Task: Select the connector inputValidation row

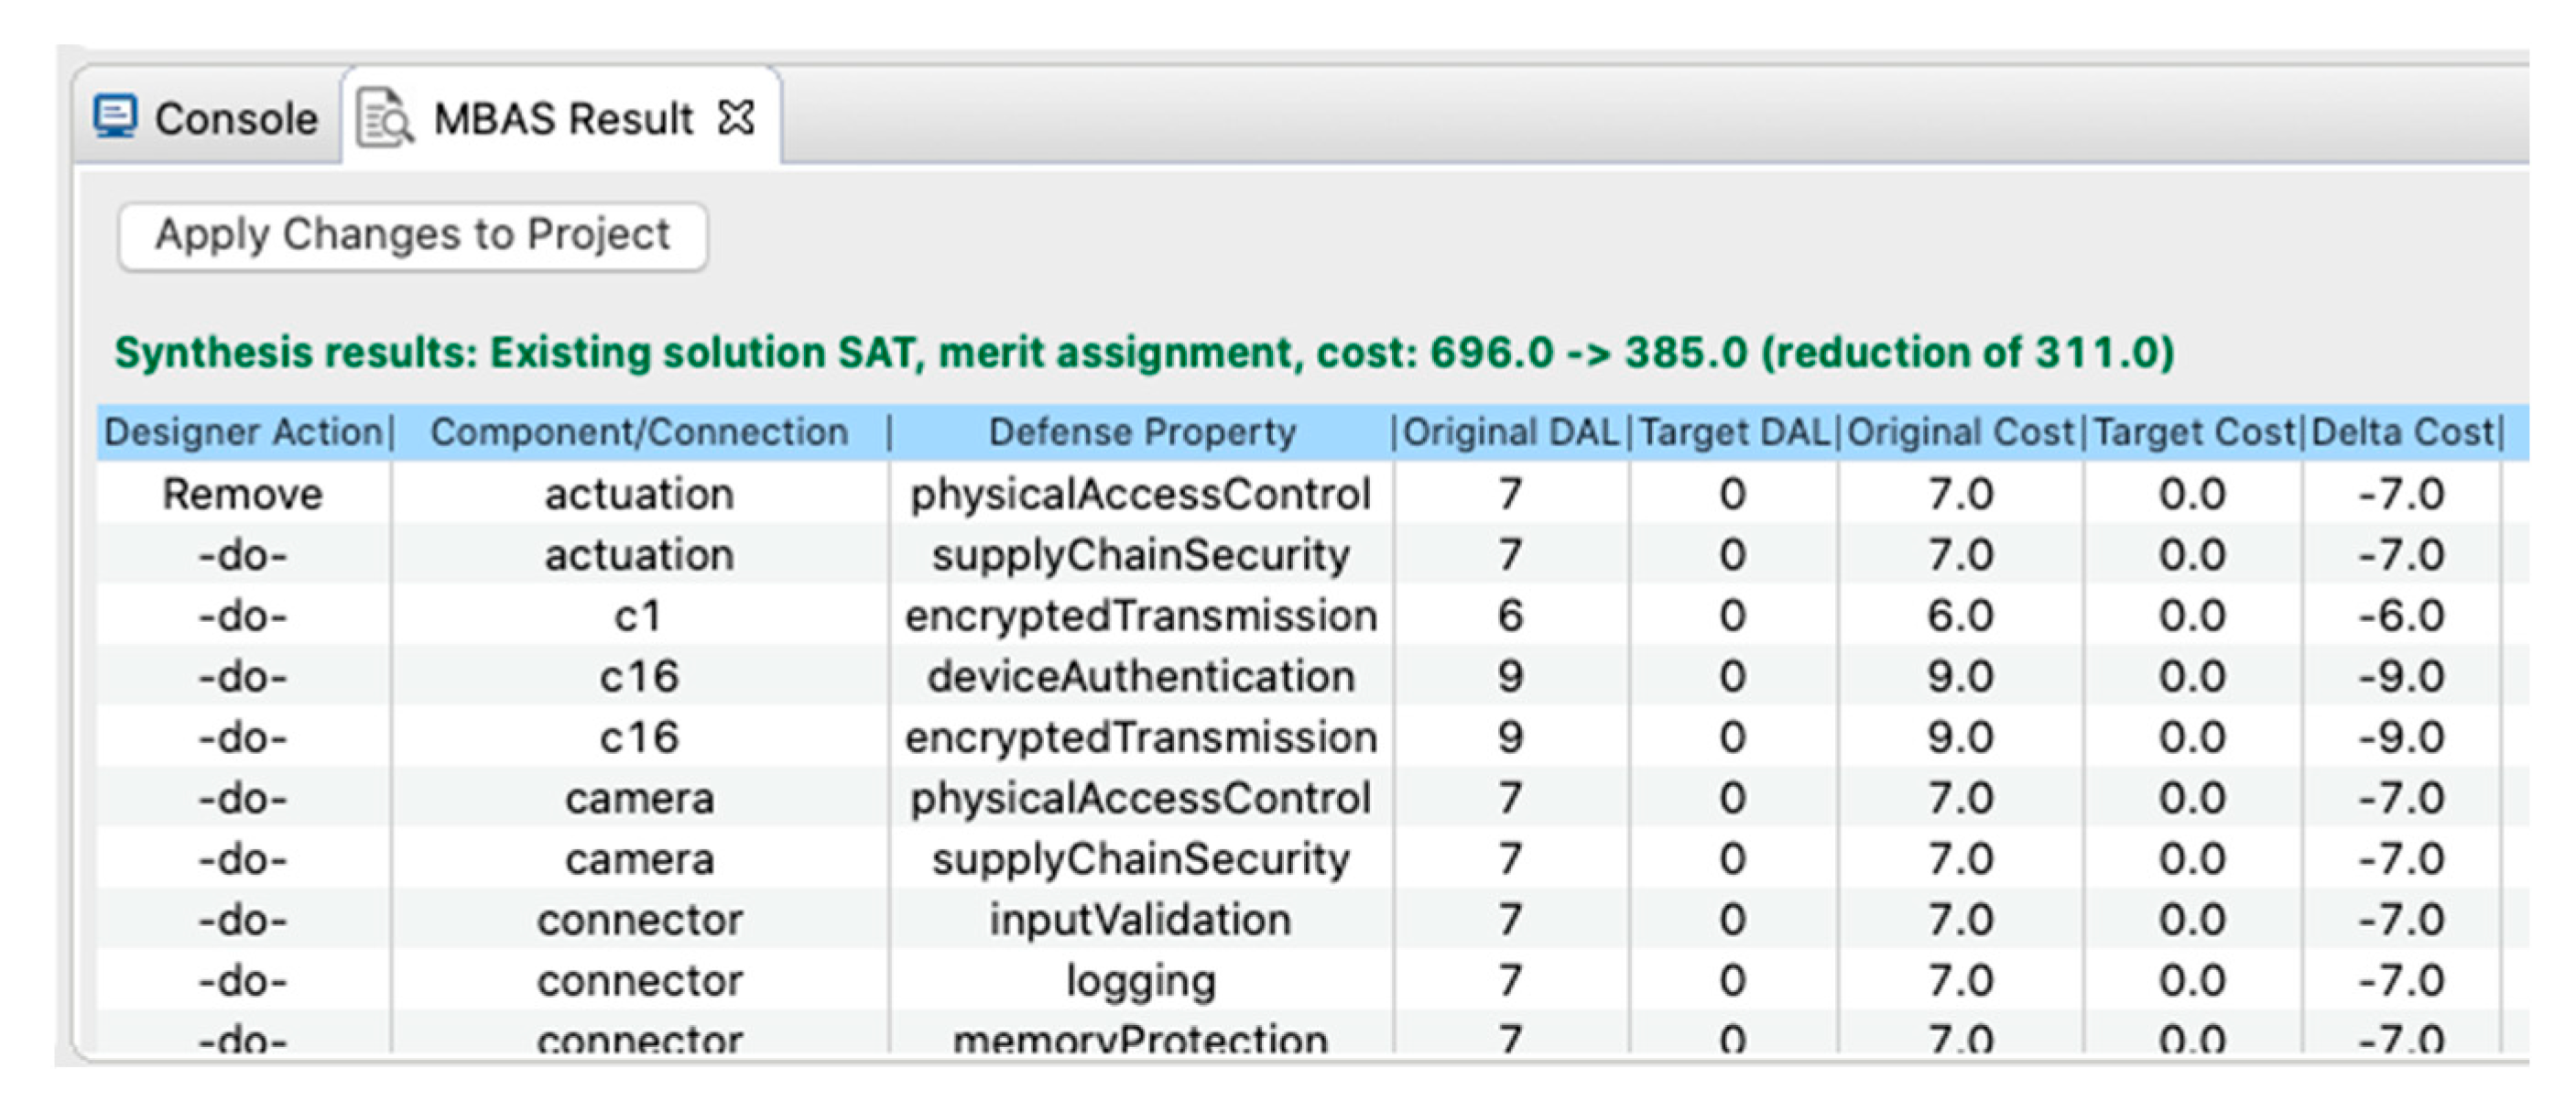Action: pos(1140,920)
